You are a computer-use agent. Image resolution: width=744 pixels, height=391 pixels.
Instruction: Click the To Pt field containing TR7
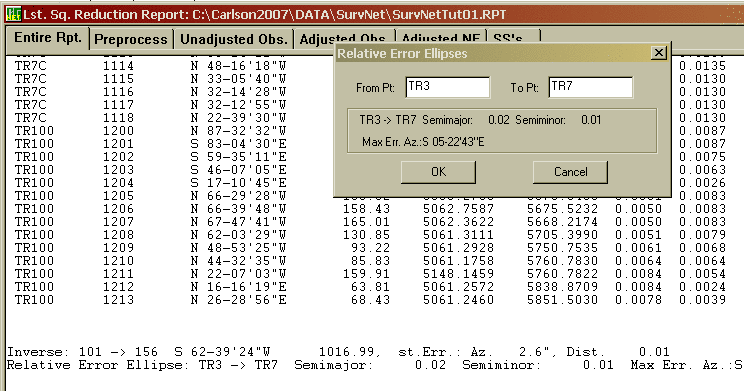pyautogui.click(x=591, y=87)
